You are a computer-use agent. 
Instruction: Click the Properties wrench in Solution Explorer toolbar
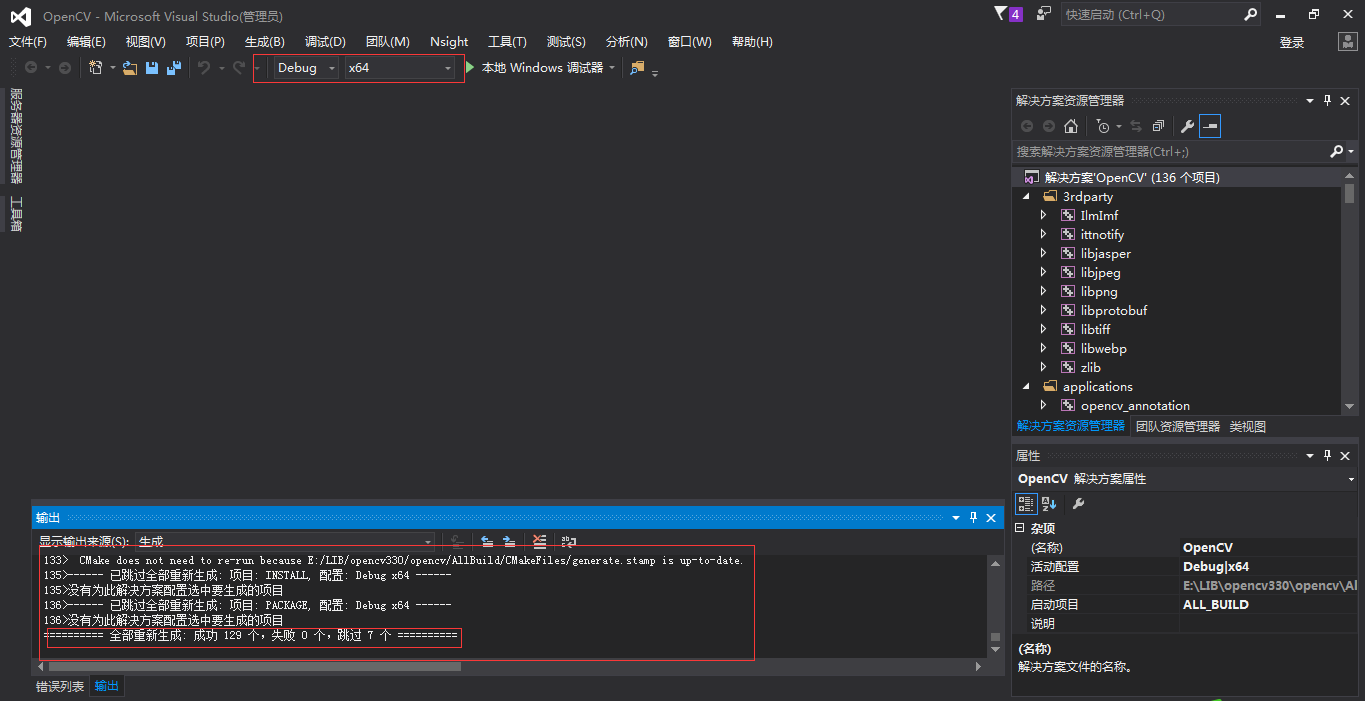(1187, 126)
